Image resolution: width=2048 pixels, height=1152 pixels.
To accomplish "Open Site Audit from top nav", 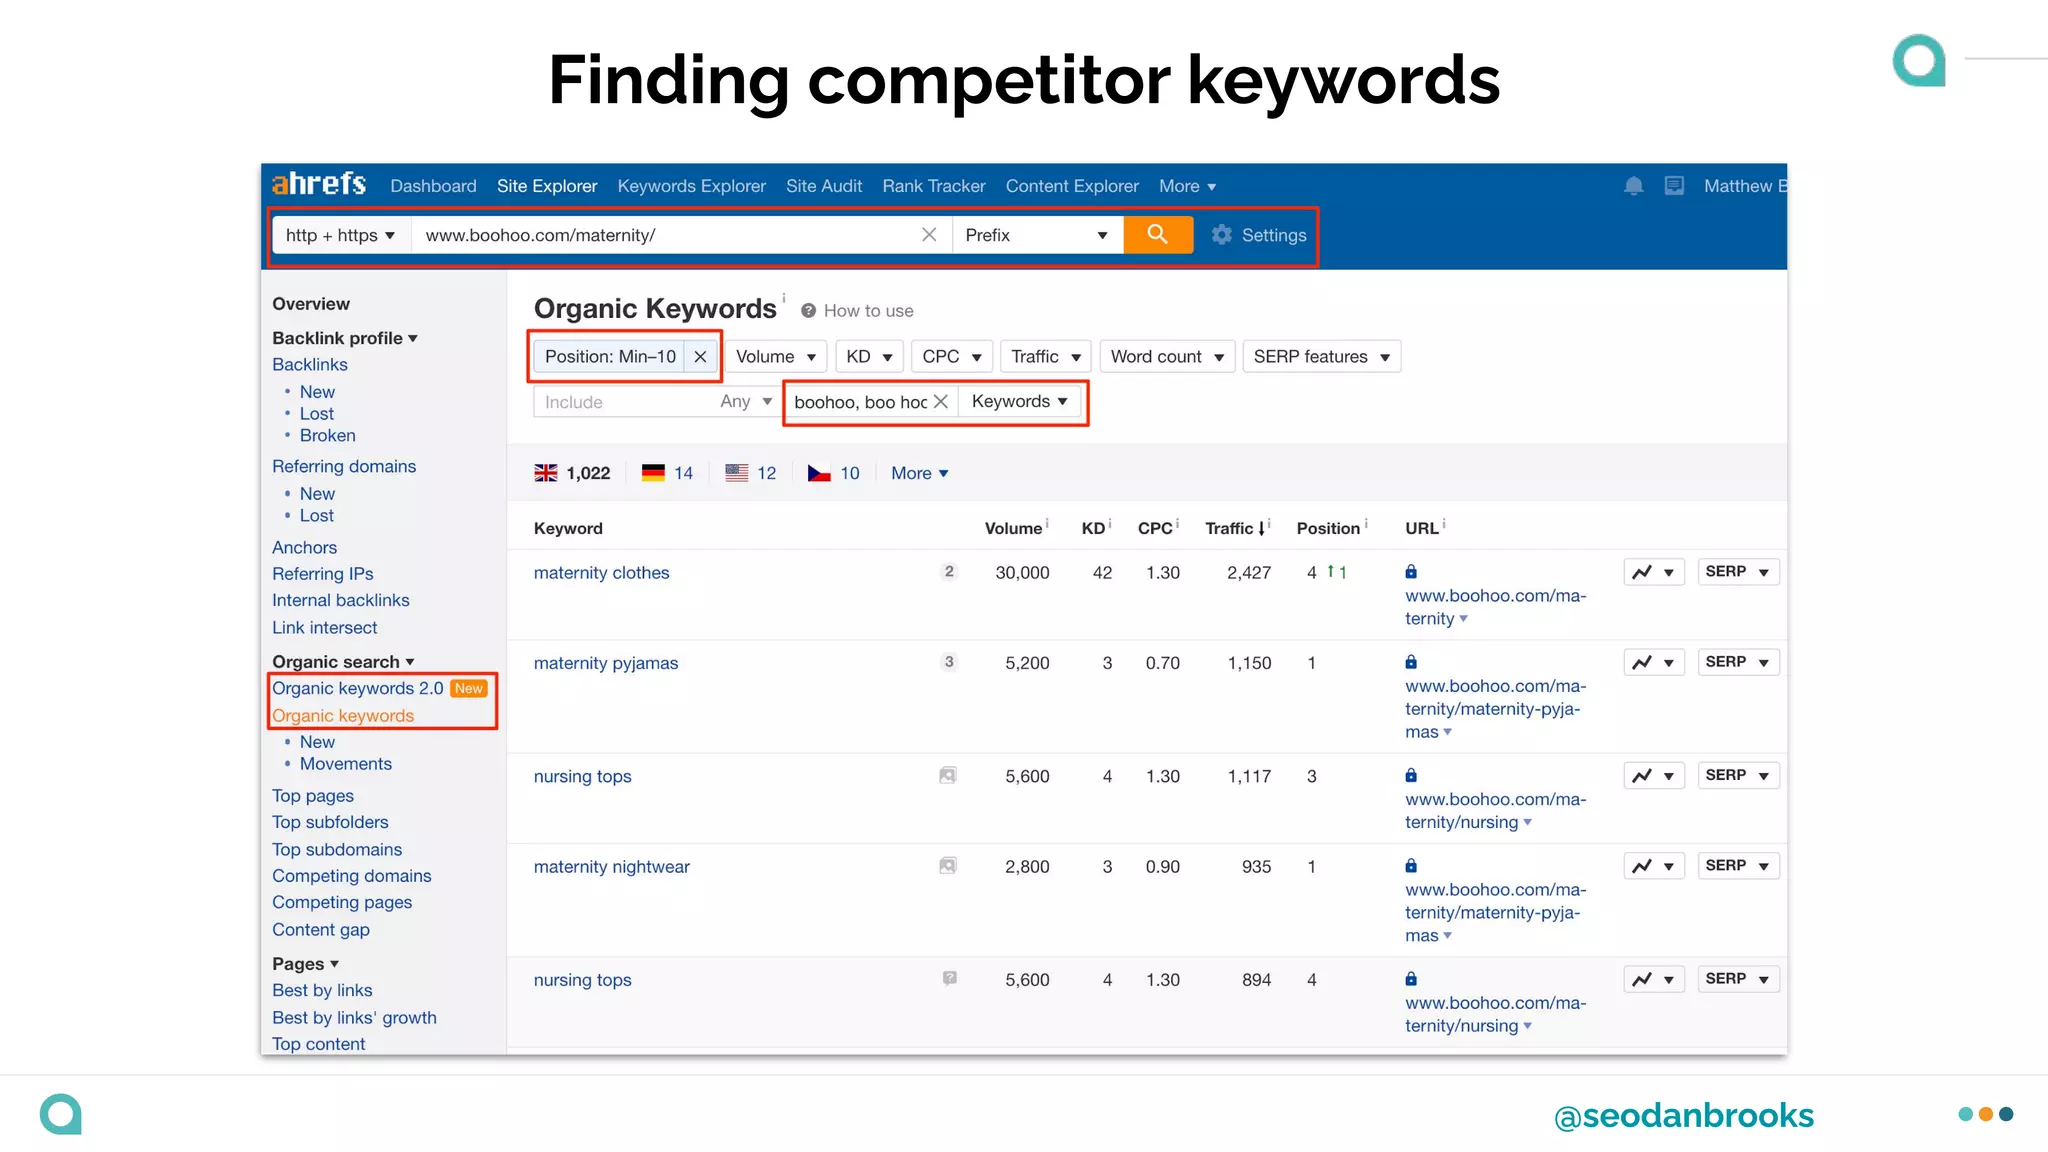I will pos(824,186).
